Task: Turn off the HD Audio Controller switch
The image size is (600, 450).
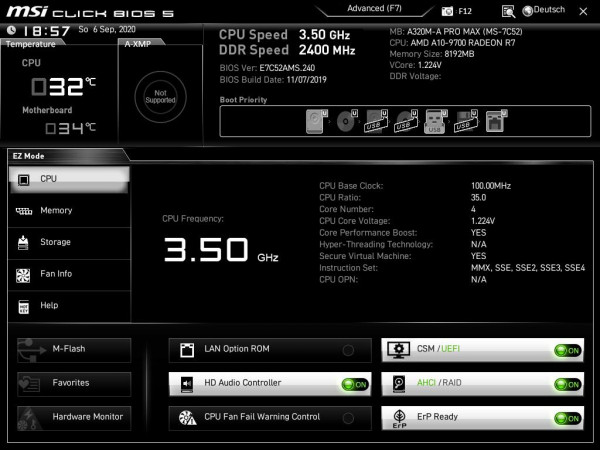Action: click(x=355, y=385)
